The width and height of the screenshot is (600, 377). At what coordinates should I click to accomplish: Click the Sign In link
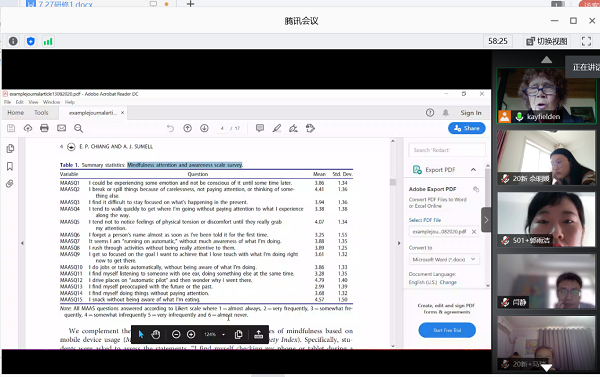pos(471,113)
